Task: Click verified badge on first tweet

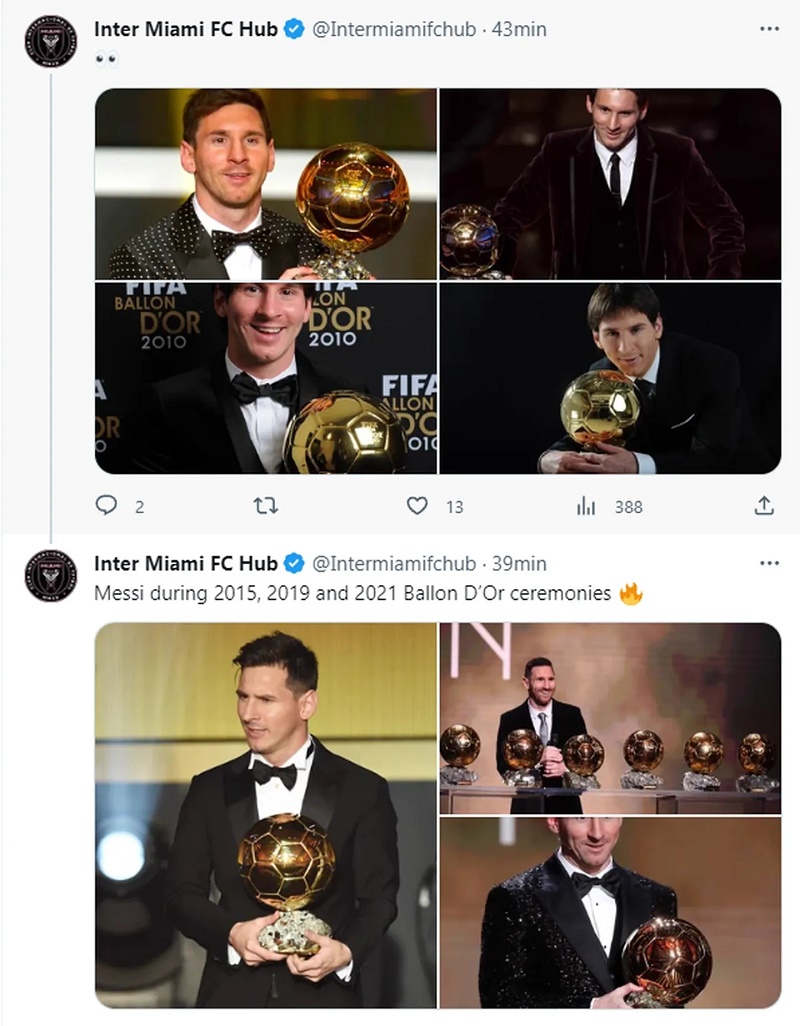Action: [x=294, y=30]
